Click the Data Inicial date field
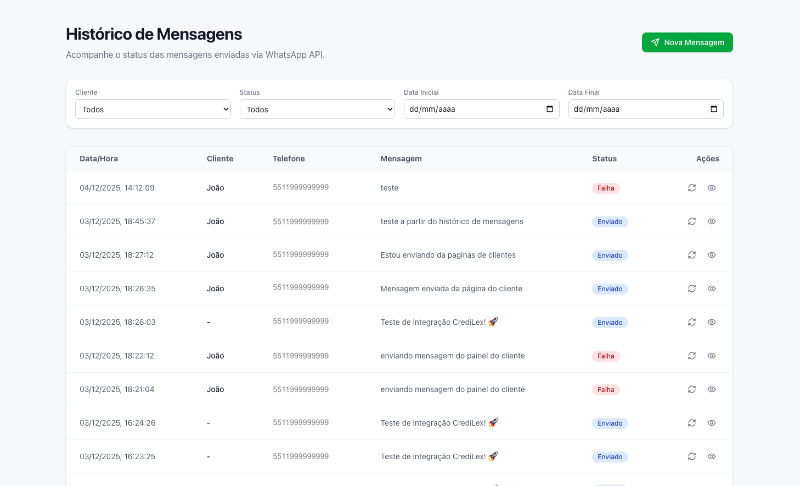 click(470, 109)
